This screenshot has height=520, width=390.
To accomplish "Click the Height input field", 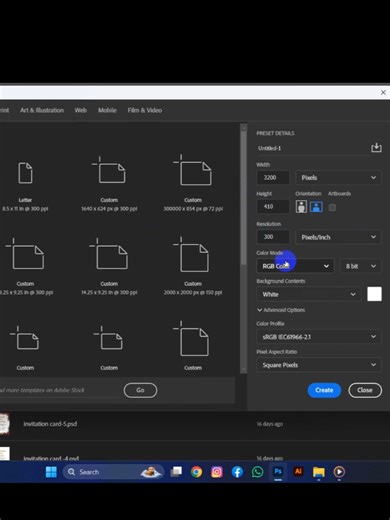I will (x=273, y=207).
